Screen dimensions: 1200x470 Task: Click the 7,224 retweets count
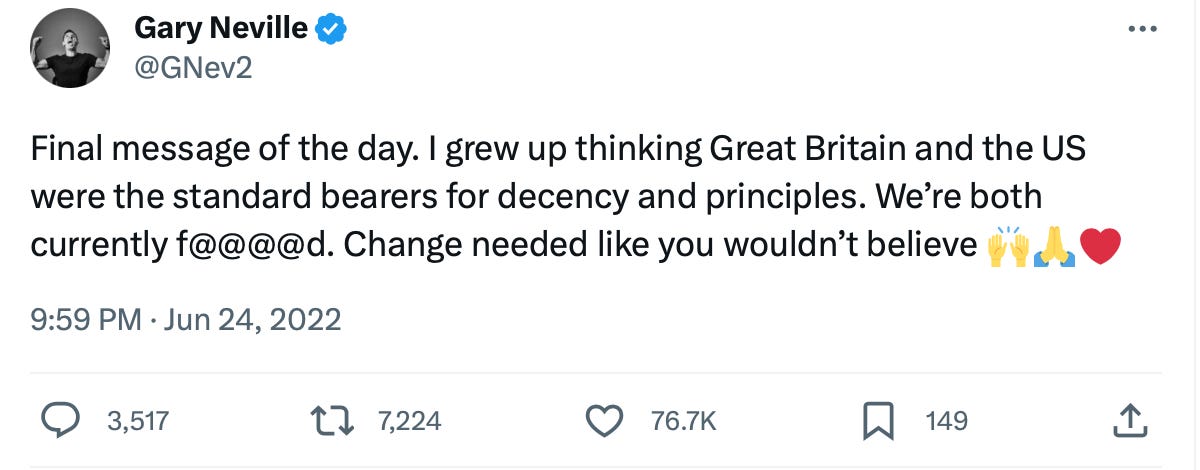pos(409,422)
